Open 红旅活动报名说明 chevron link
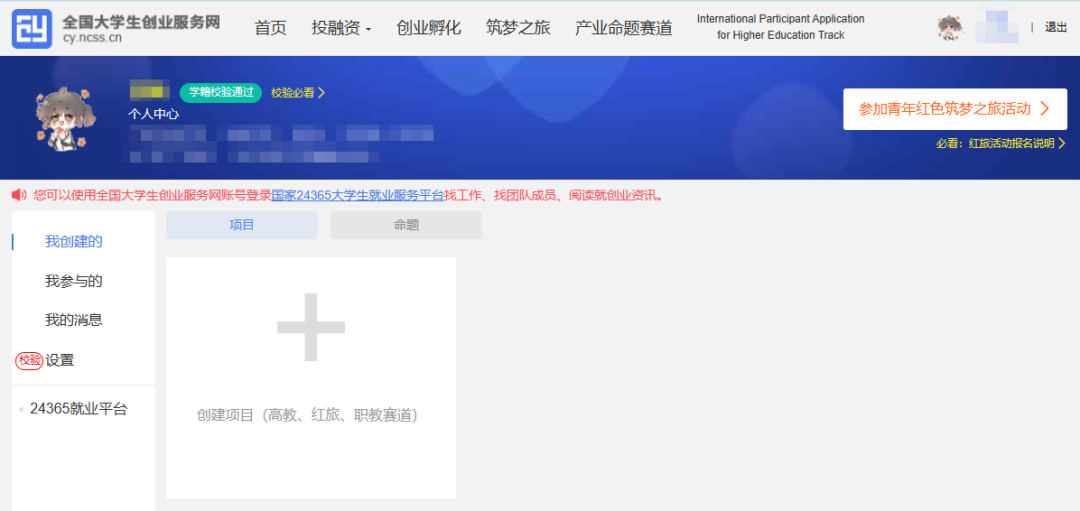Screen dimensions: 1080x511 click(1000, 143)
